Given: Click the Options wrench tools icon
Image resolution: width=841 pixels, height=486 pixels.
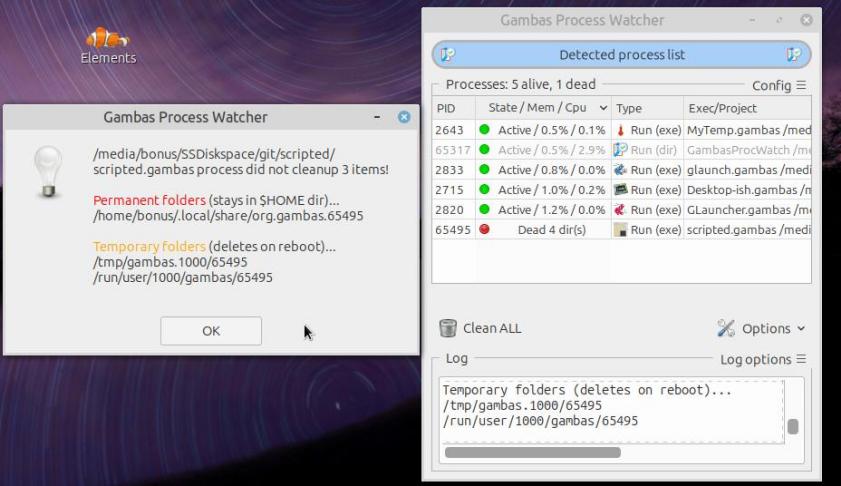Looking at the screenshot, I should tap(727, 328).
